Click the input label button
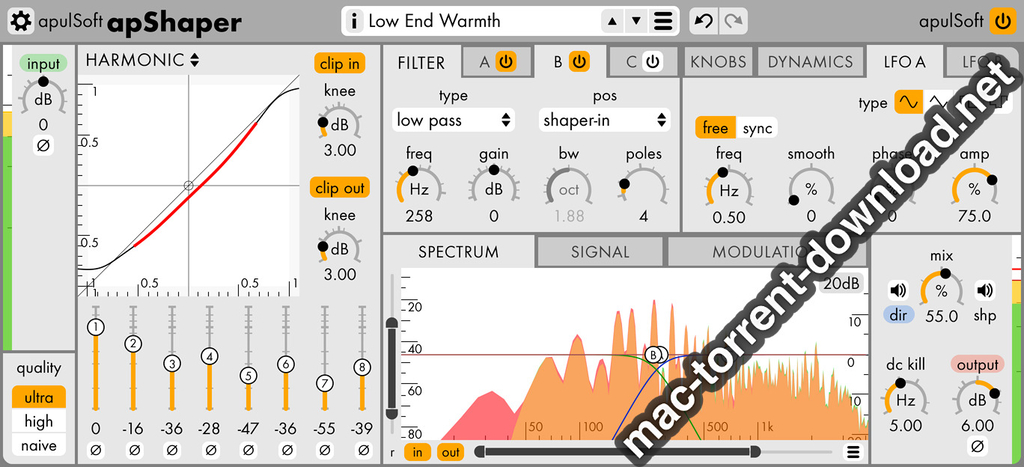 tap(43, 64)
